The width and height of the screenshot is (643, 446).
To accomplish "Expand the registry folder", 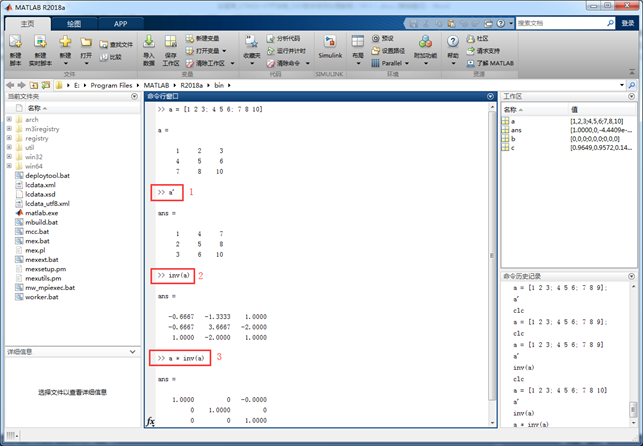I will (x=9, y=138).
